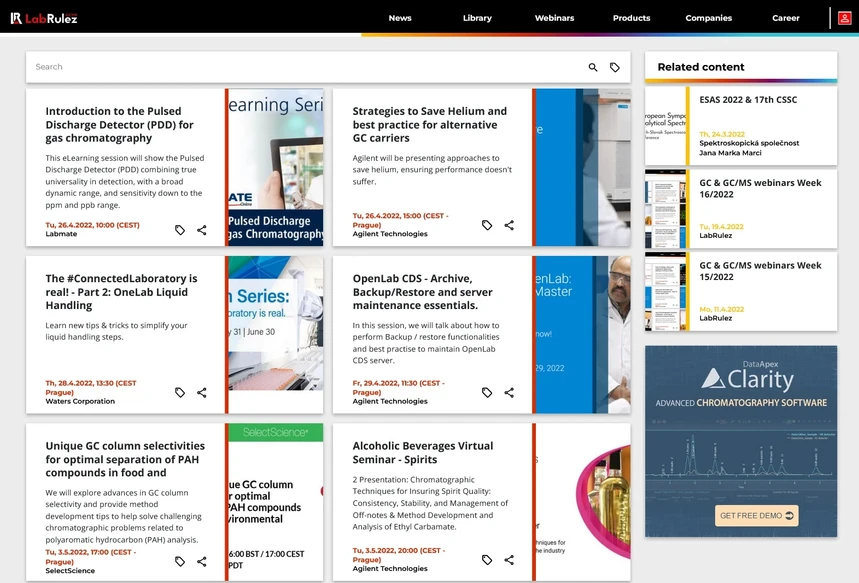Open the Library menu
Image resolution: width=859 pixels, height=583 pixels.
pos(477,18)
